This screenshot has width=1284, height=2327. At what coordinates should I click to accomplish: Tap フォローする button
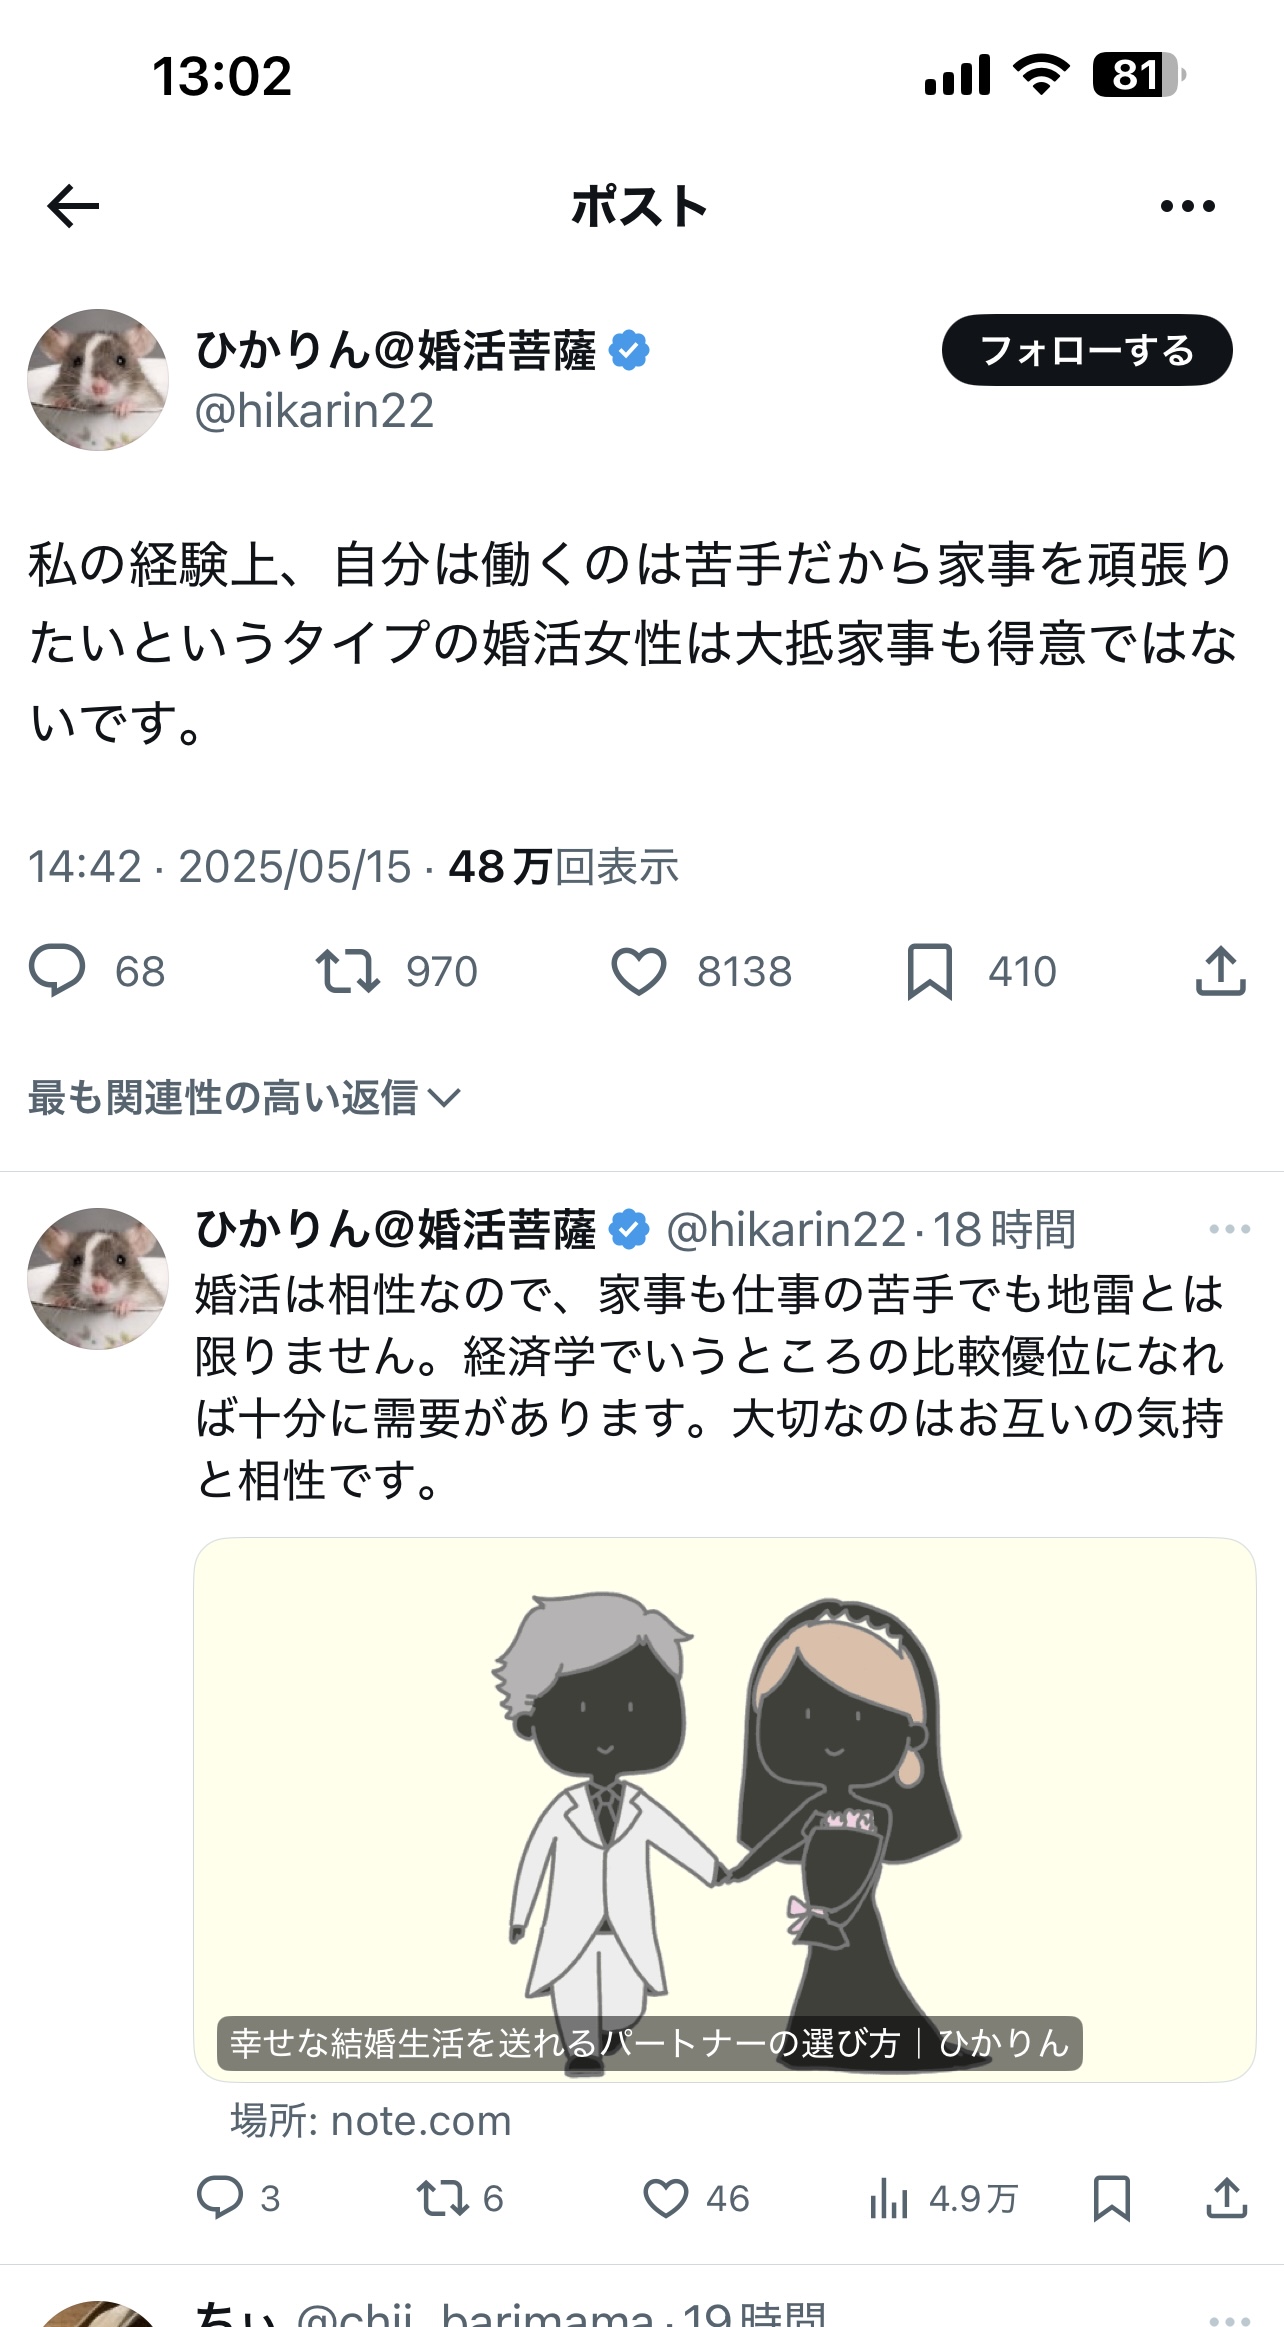pos(1087,350)
